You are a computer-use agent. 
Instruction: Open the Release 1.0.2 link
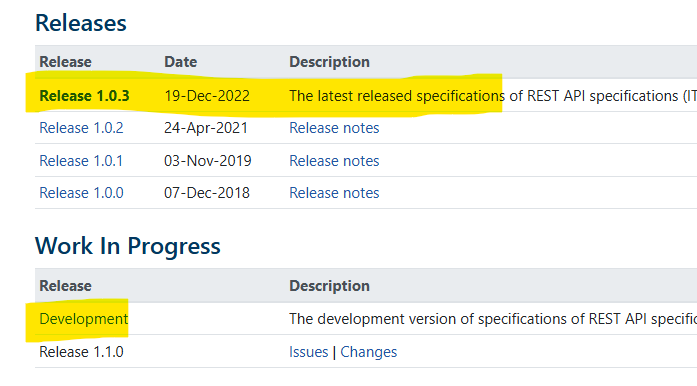(x=81, y=128)
